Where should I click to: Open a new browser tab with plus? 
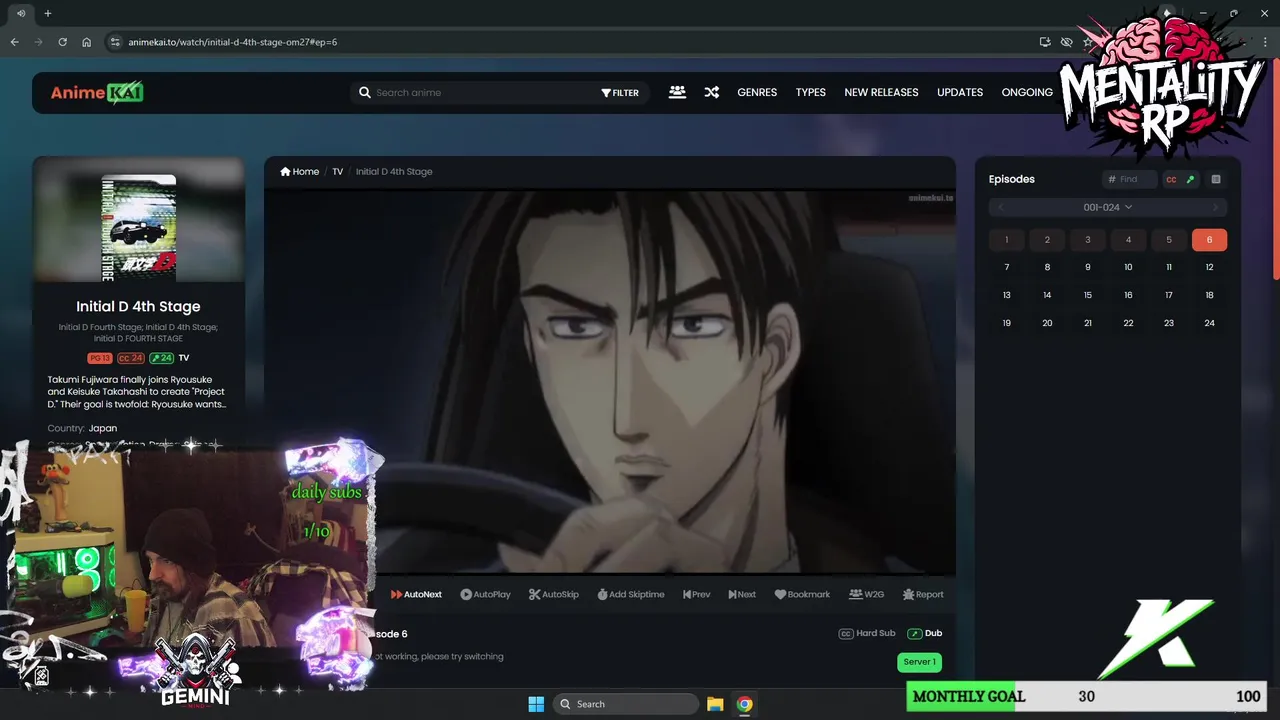[x=47, y=13]
